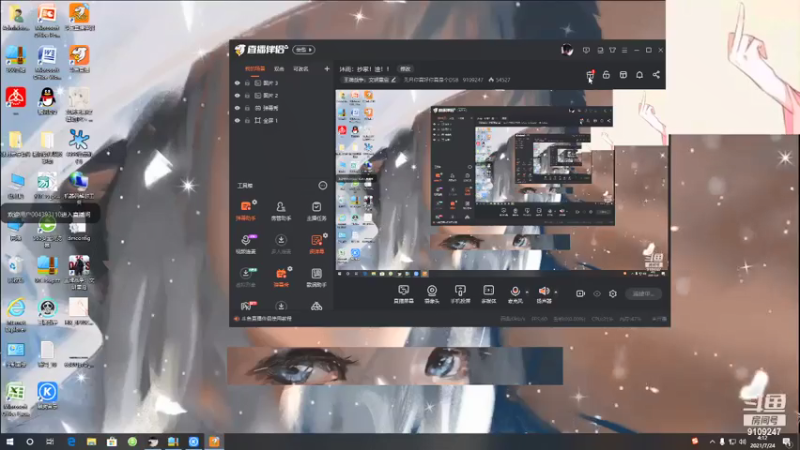The width and height of the screenshot is (800, 450).
Task: Switch to the scene tab next to the plus
Action: pyautogui.click(x=301, y=68)
